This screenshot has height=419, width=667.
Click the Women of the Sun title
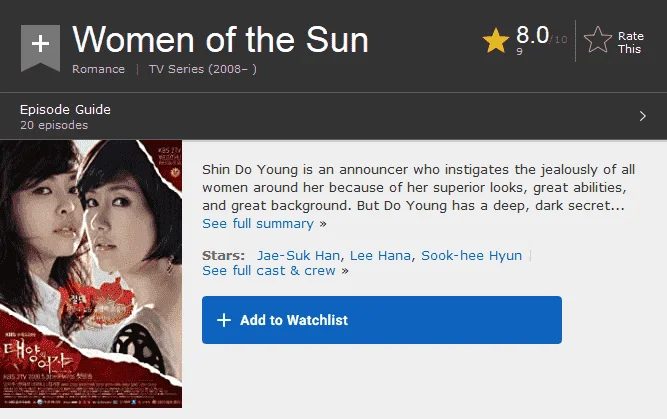tap(220, 40)
